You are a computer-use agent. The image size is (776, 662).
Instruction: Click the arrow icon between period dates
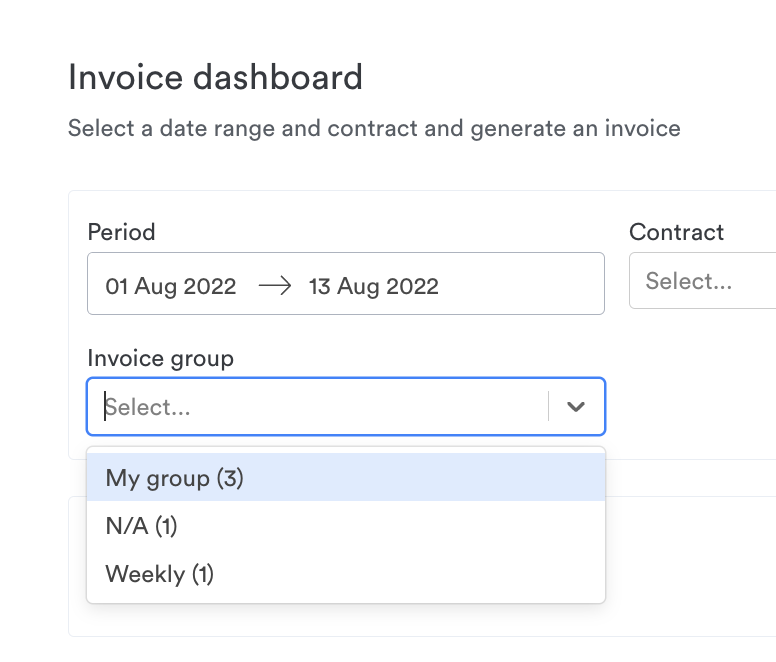[275, 286]
